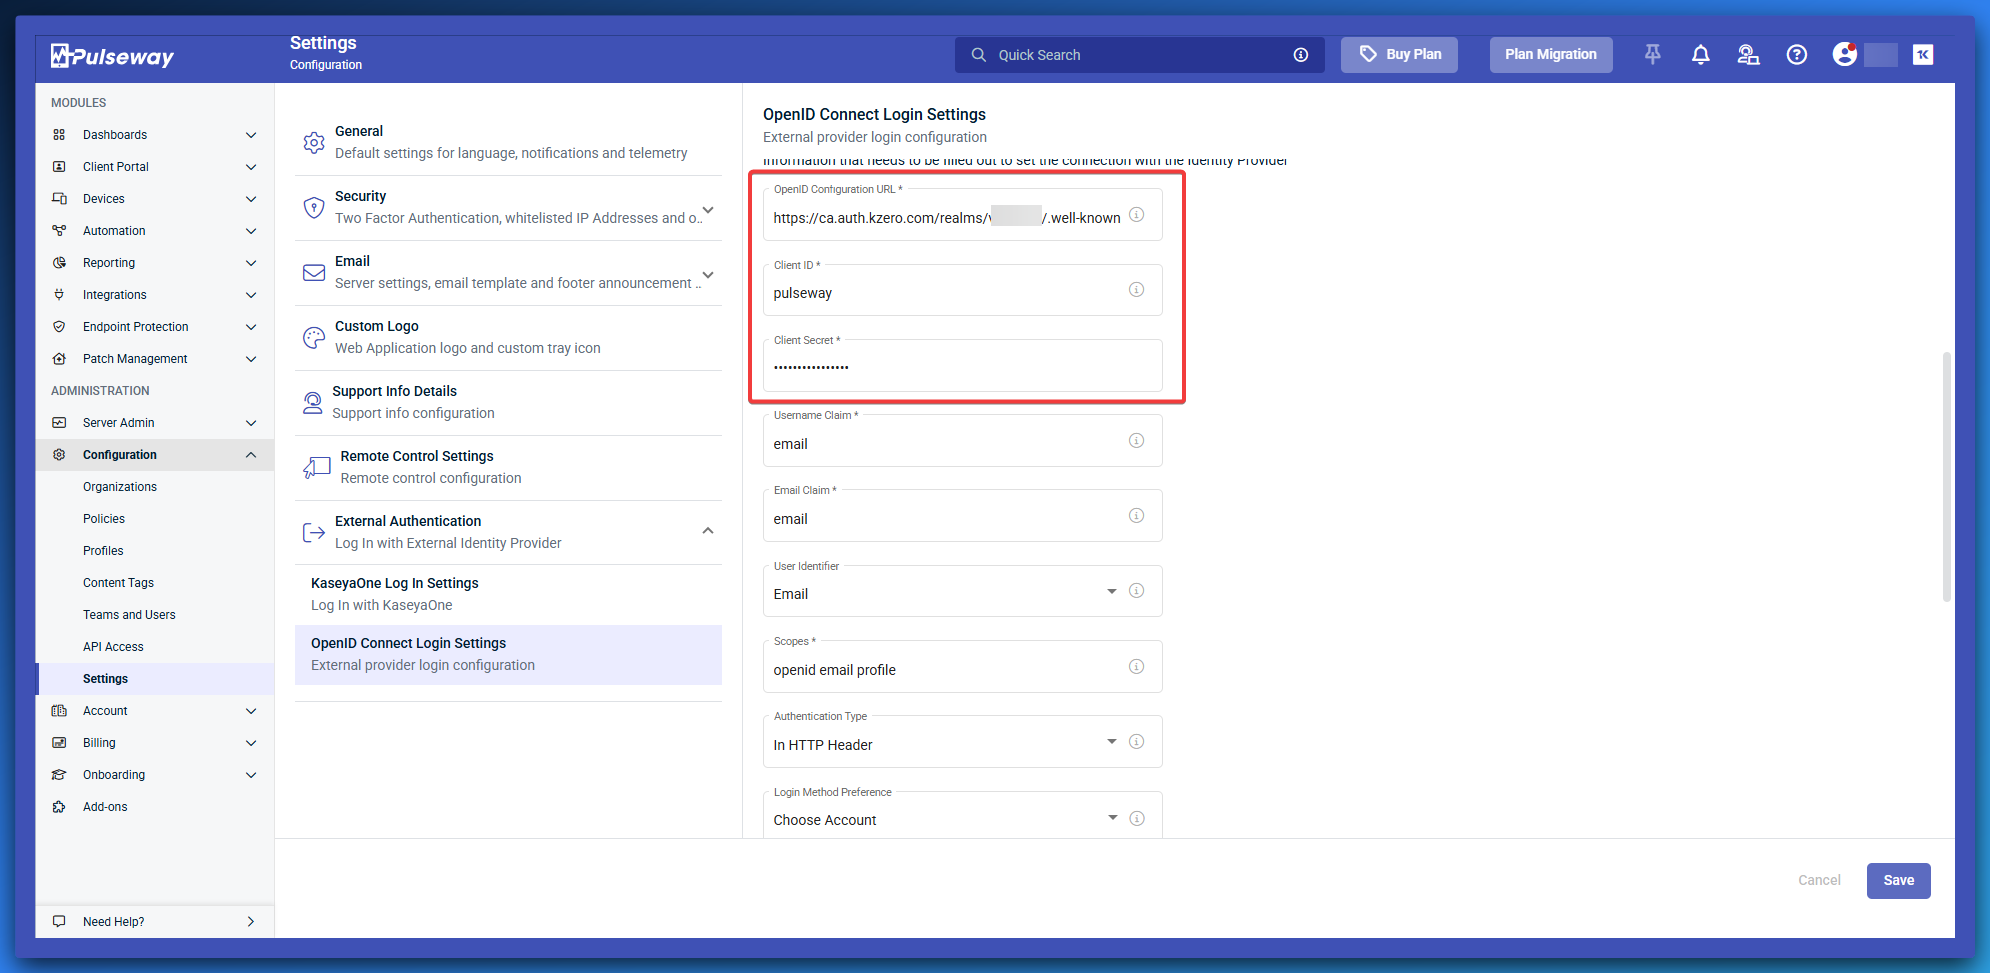Click the Pulseway logo

(x=113, y=56)
